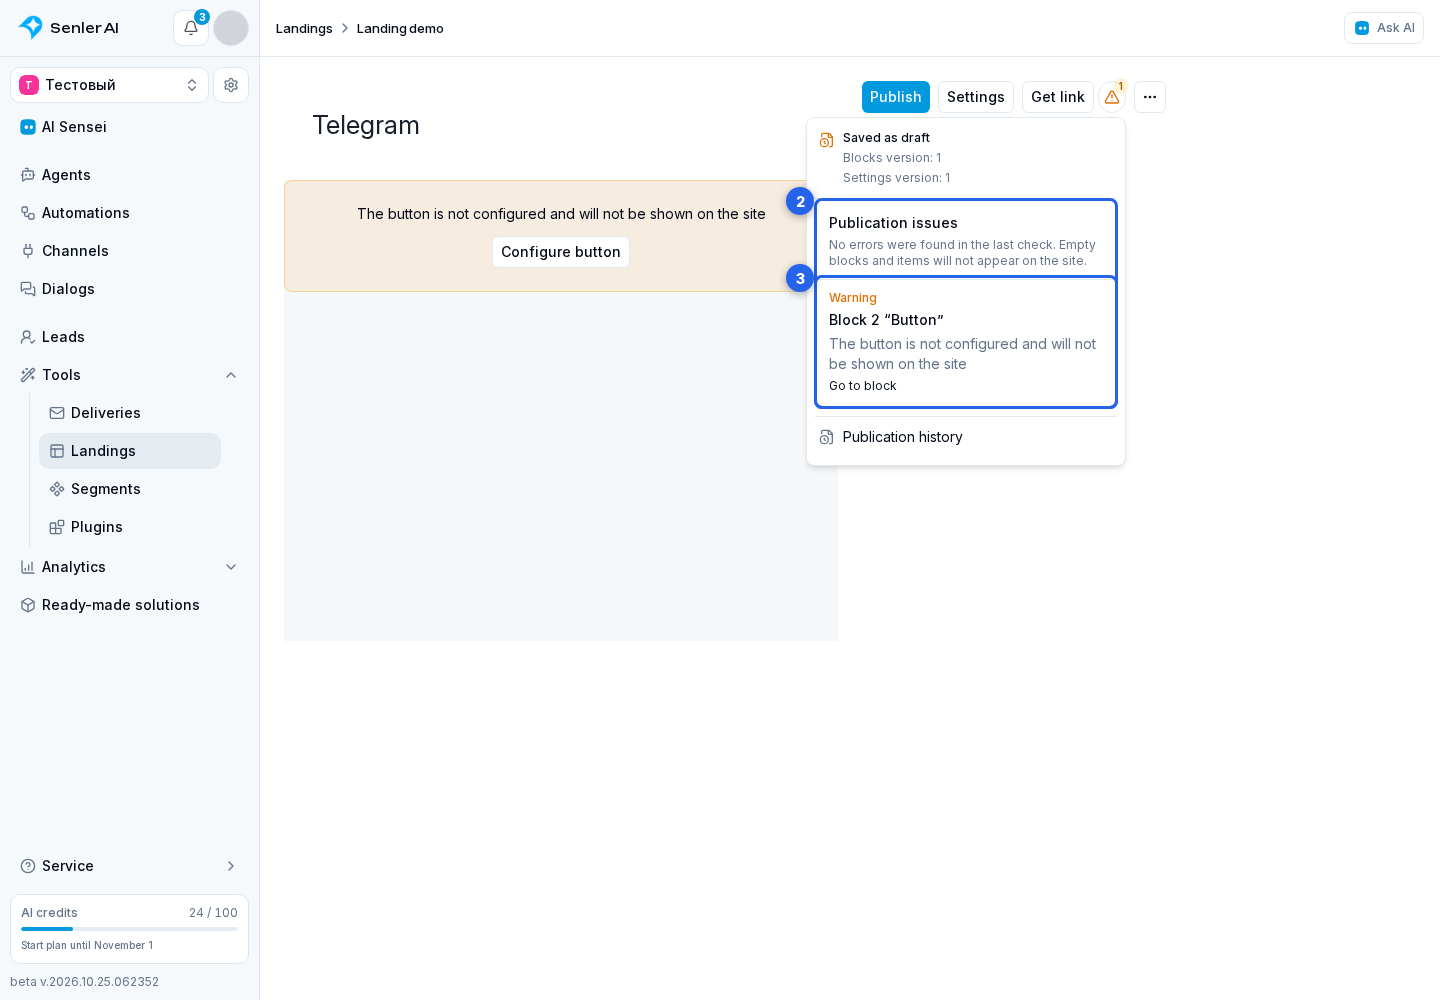Viewport: 1440px width, 1000px height.
Task: Open landing Settings button
Action: point(976,97)
